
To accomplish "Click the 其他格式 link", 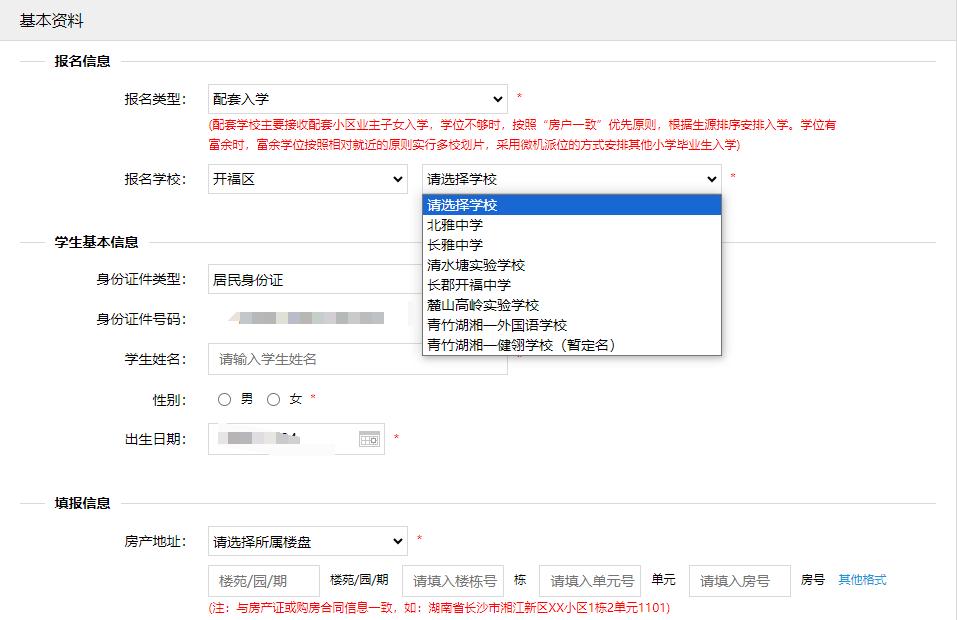I will (x=862, y=580).
